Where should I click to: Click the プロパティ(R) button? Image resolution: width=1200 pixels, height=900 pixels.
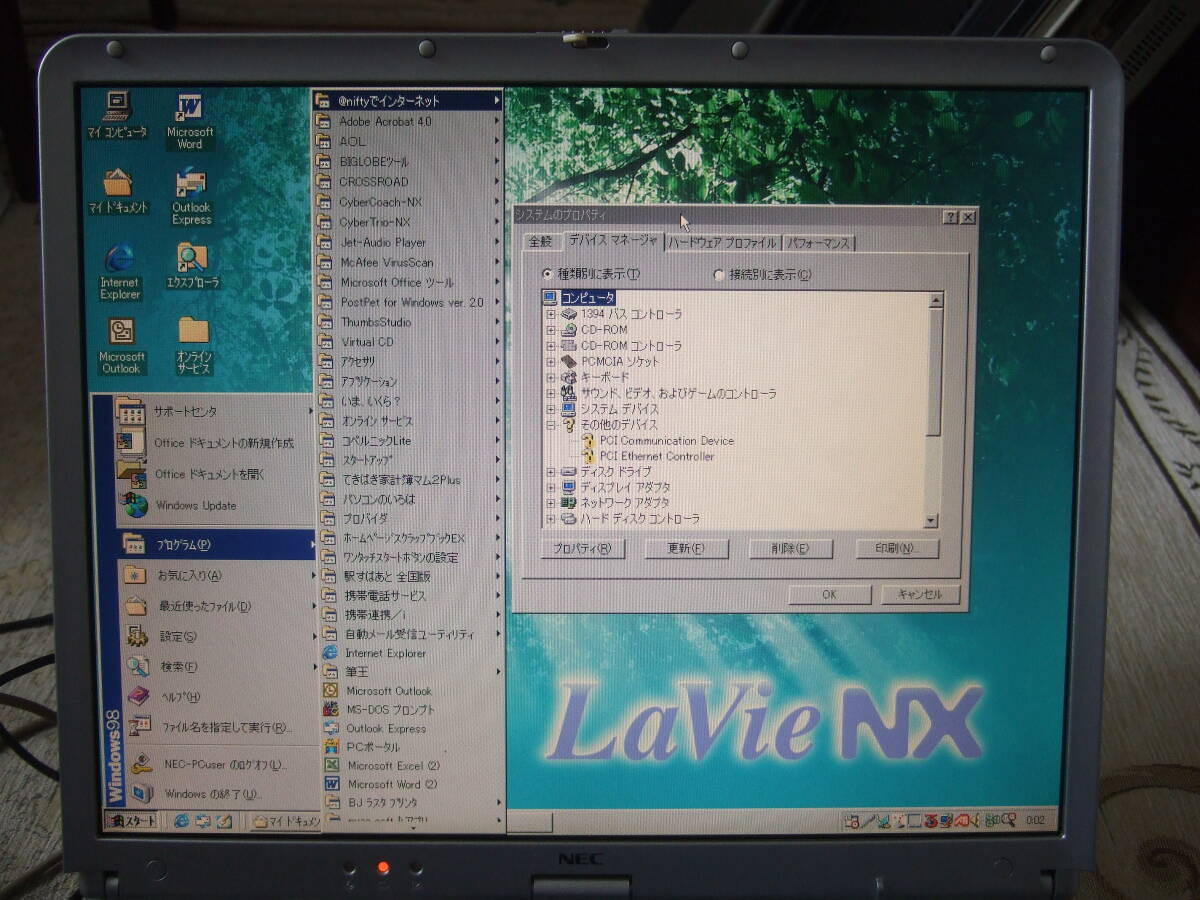pos(582,549)
